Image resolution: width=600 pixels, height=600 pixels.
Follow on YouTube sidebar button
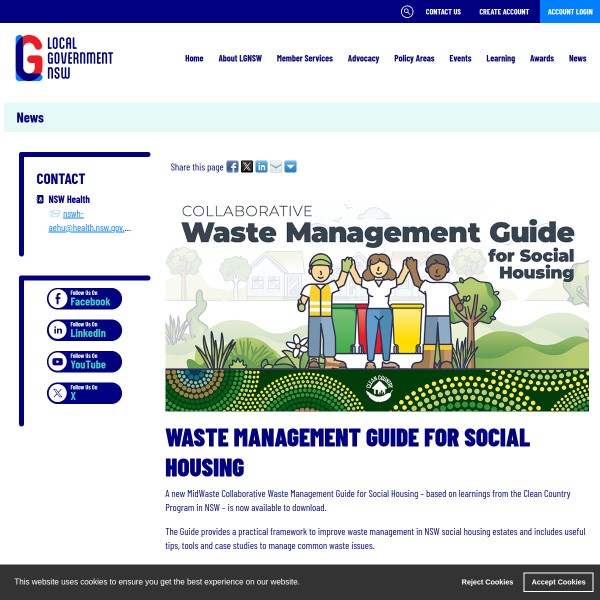(84, 362)
